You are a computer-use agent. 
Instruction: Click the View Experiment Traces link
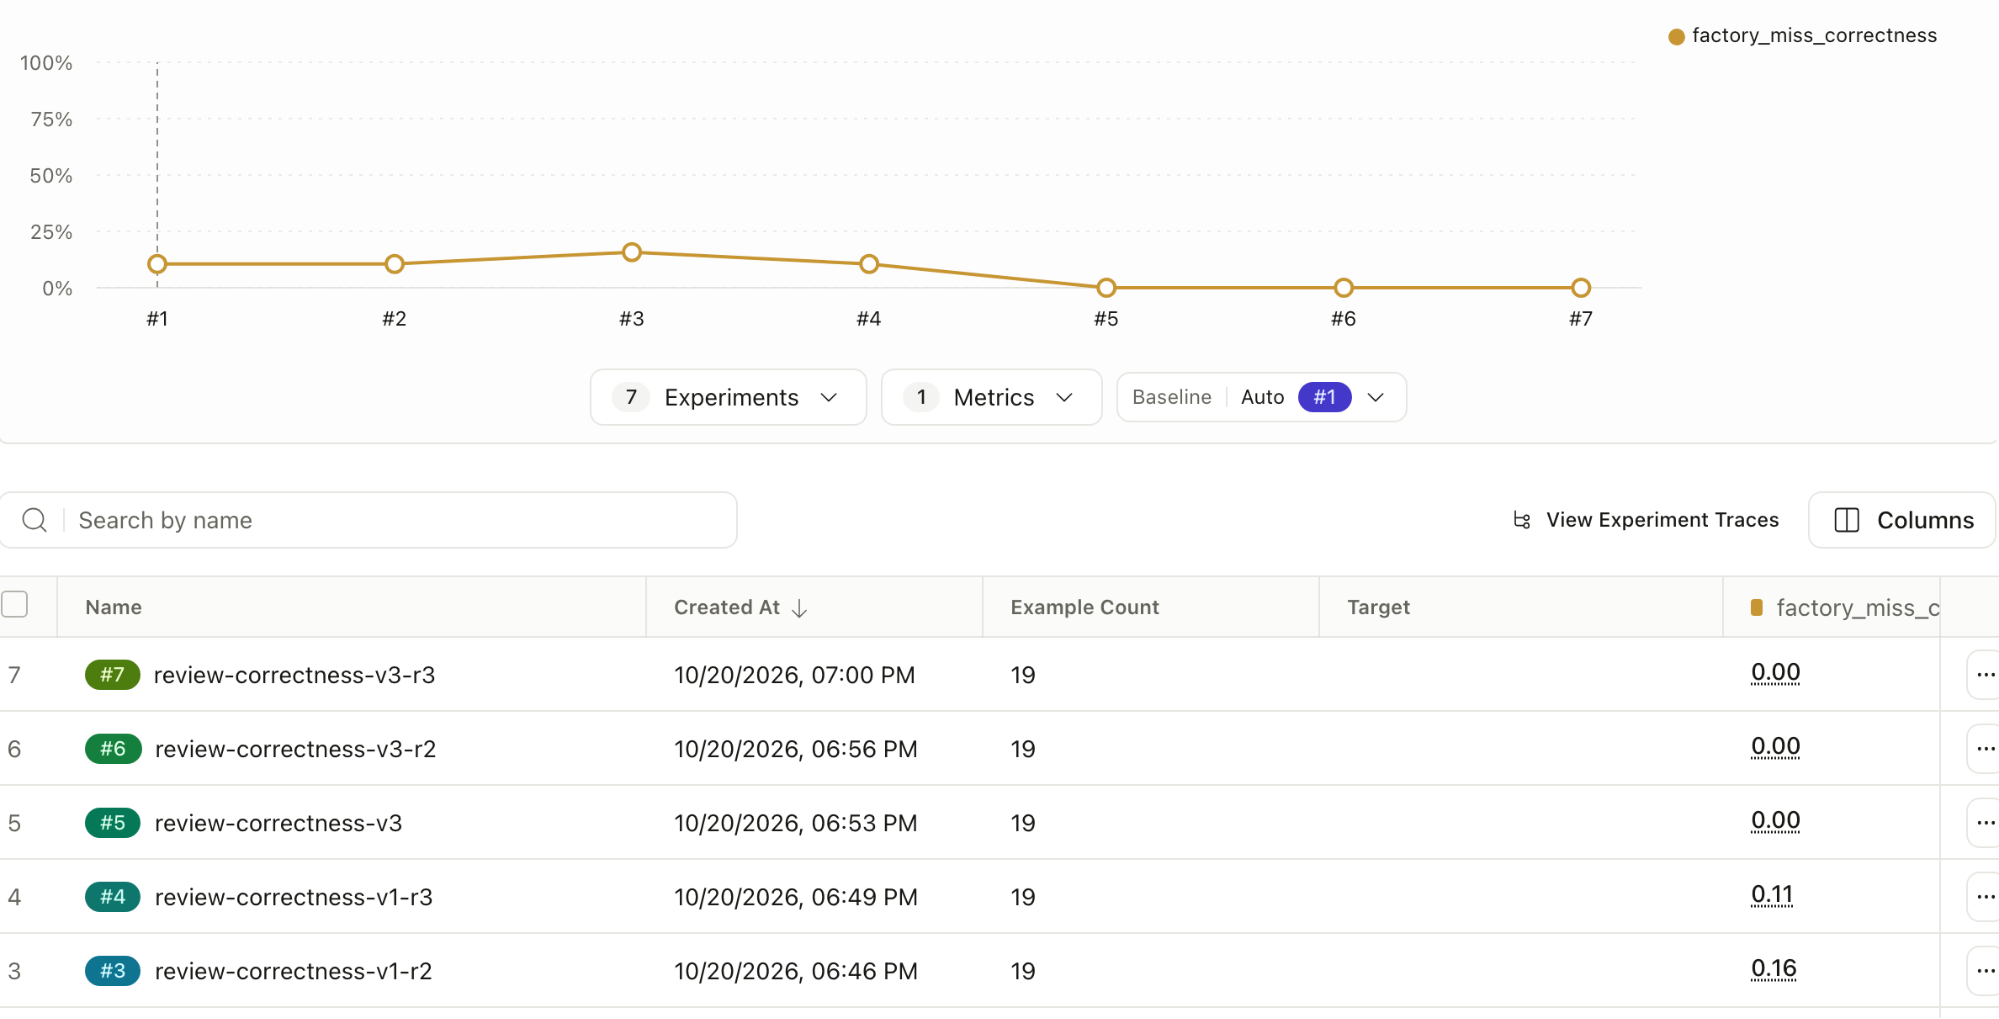(x=1646, y=520)
